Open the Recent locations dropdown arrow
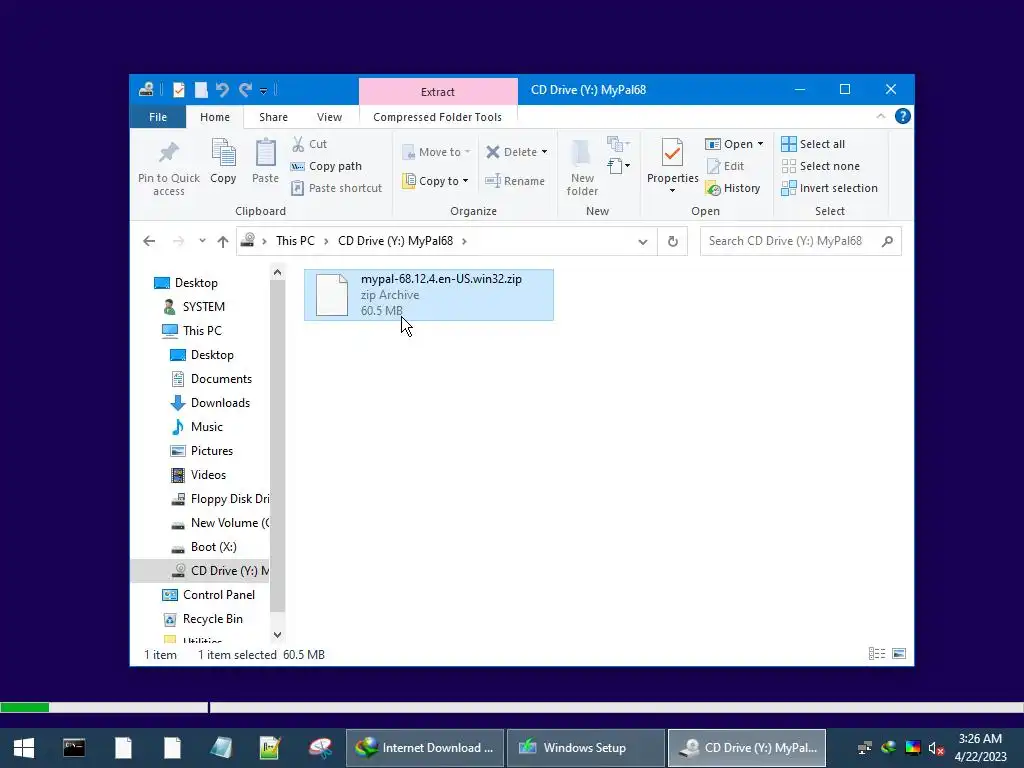This screenshot has width=1024, height=768. [202, 241]
